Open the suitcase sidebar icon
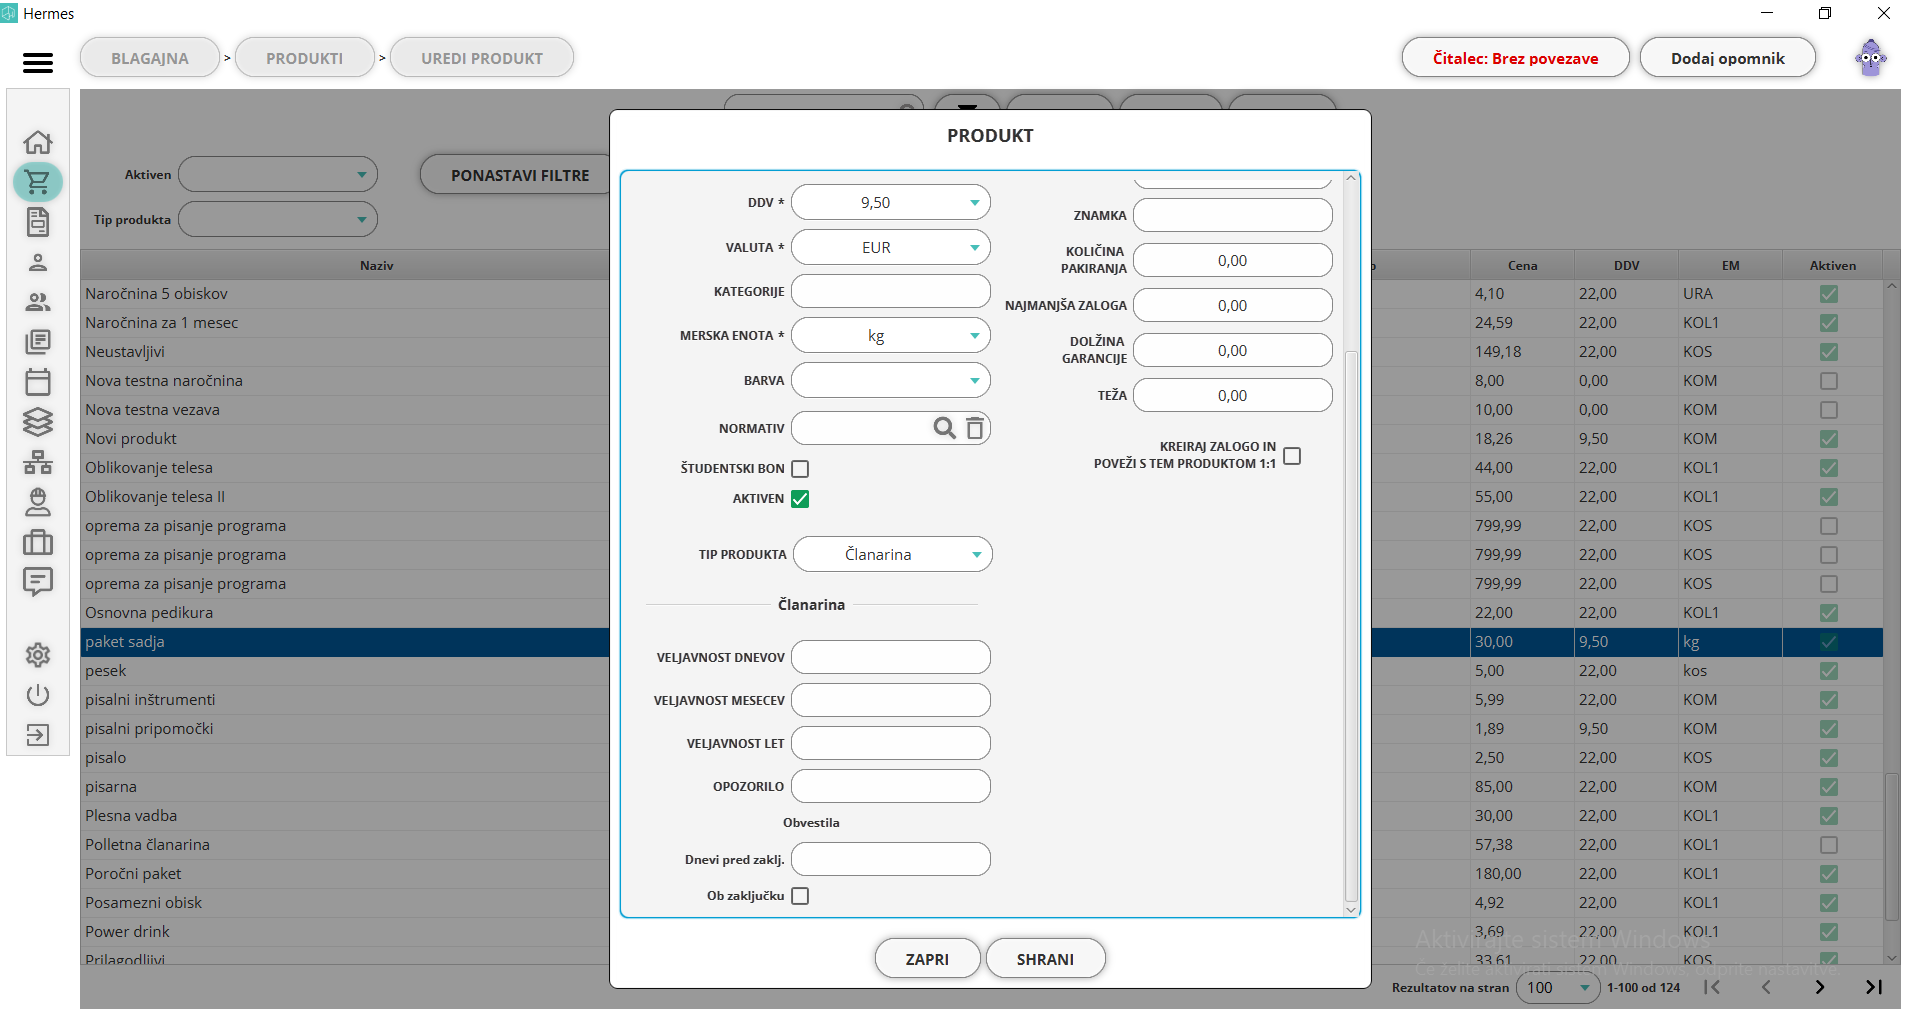 tap(38, 542)
